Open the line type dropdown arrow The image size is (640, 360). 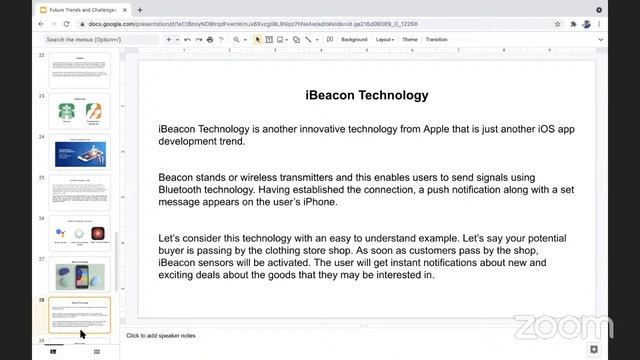click(317, 40)
